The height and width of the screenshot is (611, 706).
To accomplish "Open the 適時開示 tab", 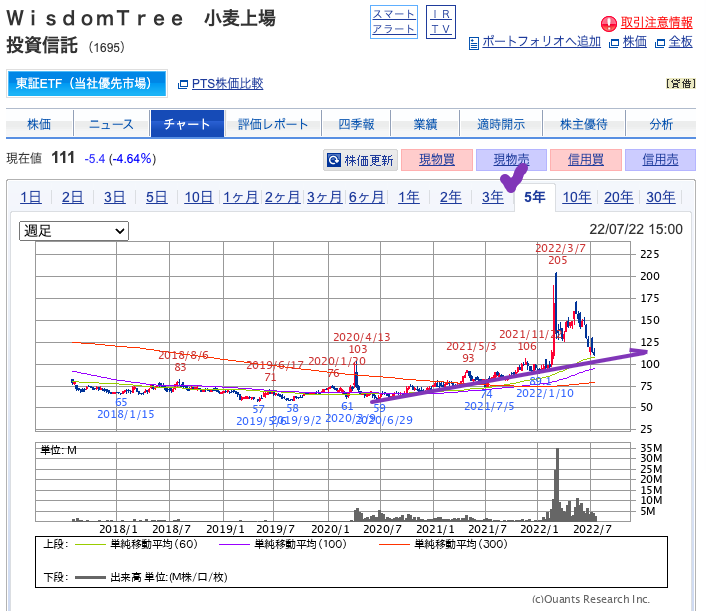I will [x=501, y=124].
